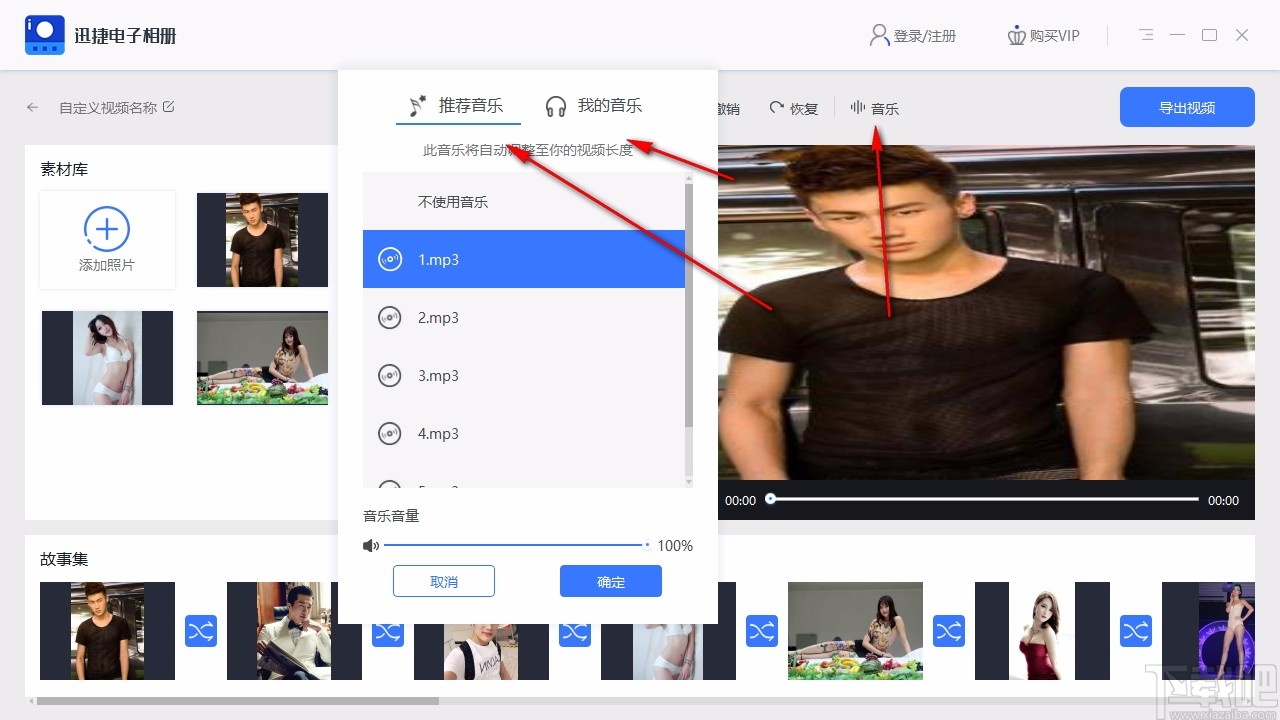Click the 音乐音量 label

tap(391, 516)
